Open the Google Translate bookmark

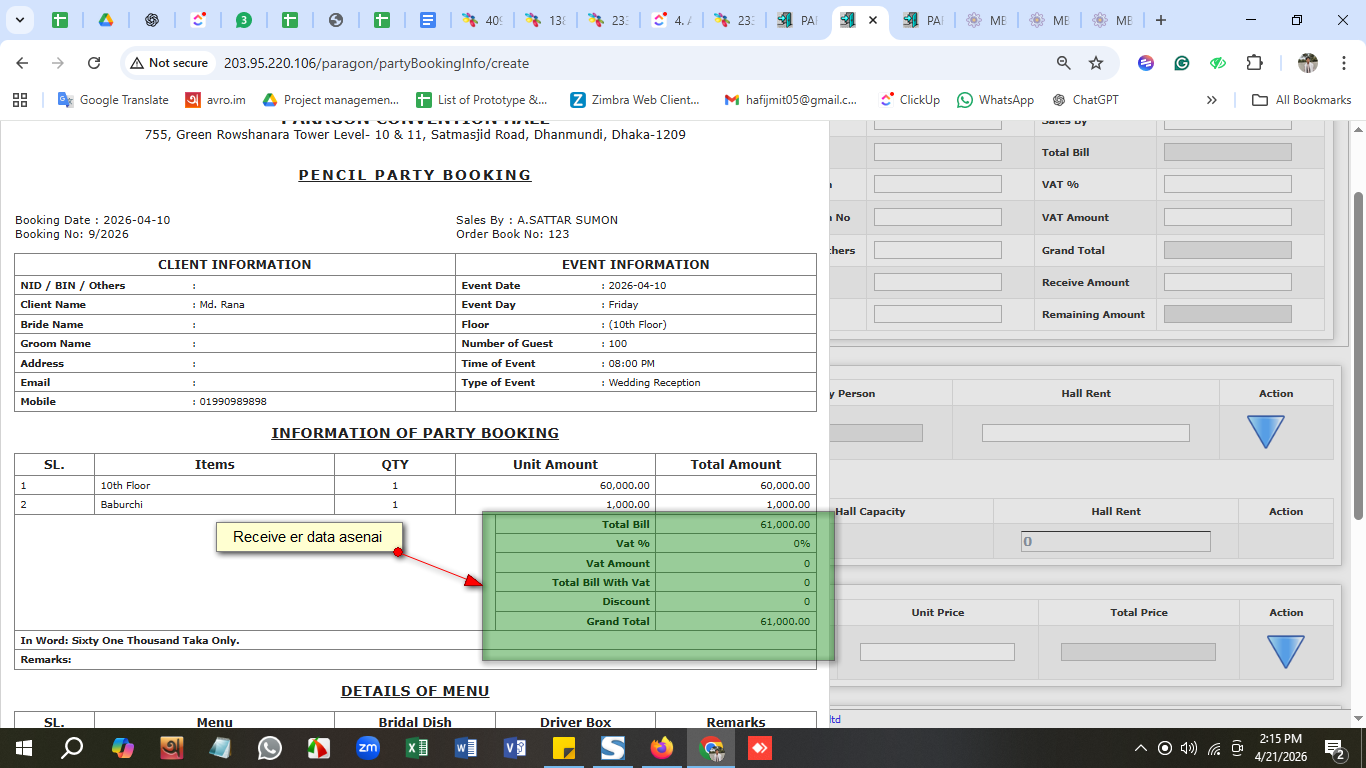pyautogui.click(x=113, y=100)
